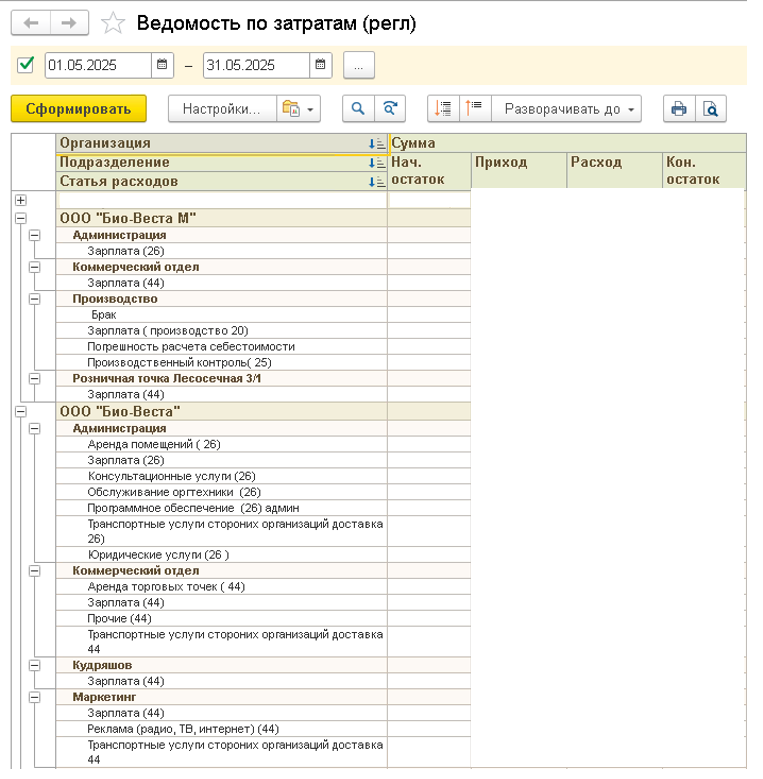The height and width of the screenshot is (779, 763).
Task: Click the back navigation arrow
Action: [30, 23]
